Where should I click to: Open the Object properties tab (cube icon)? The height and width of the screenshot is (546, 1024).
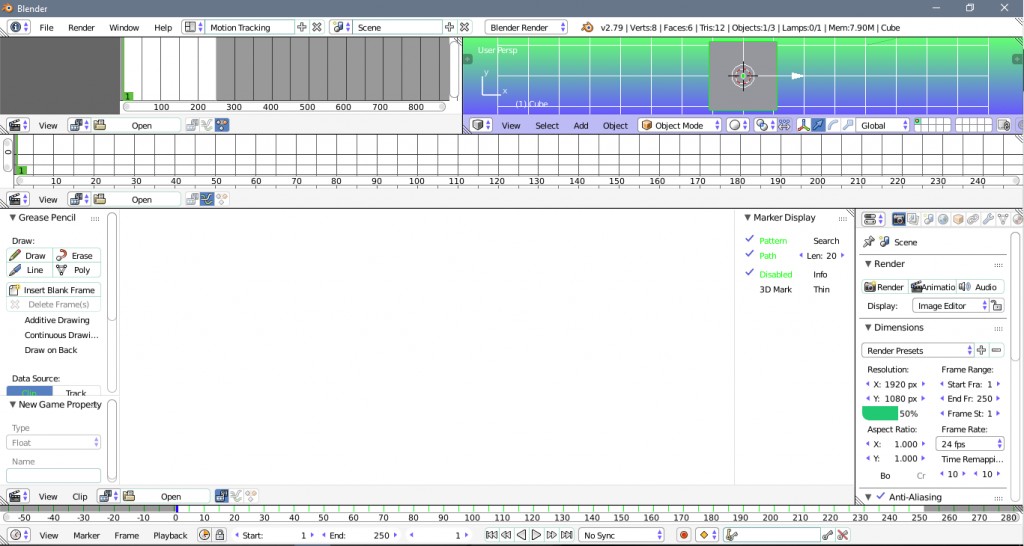tap(958, 219)
